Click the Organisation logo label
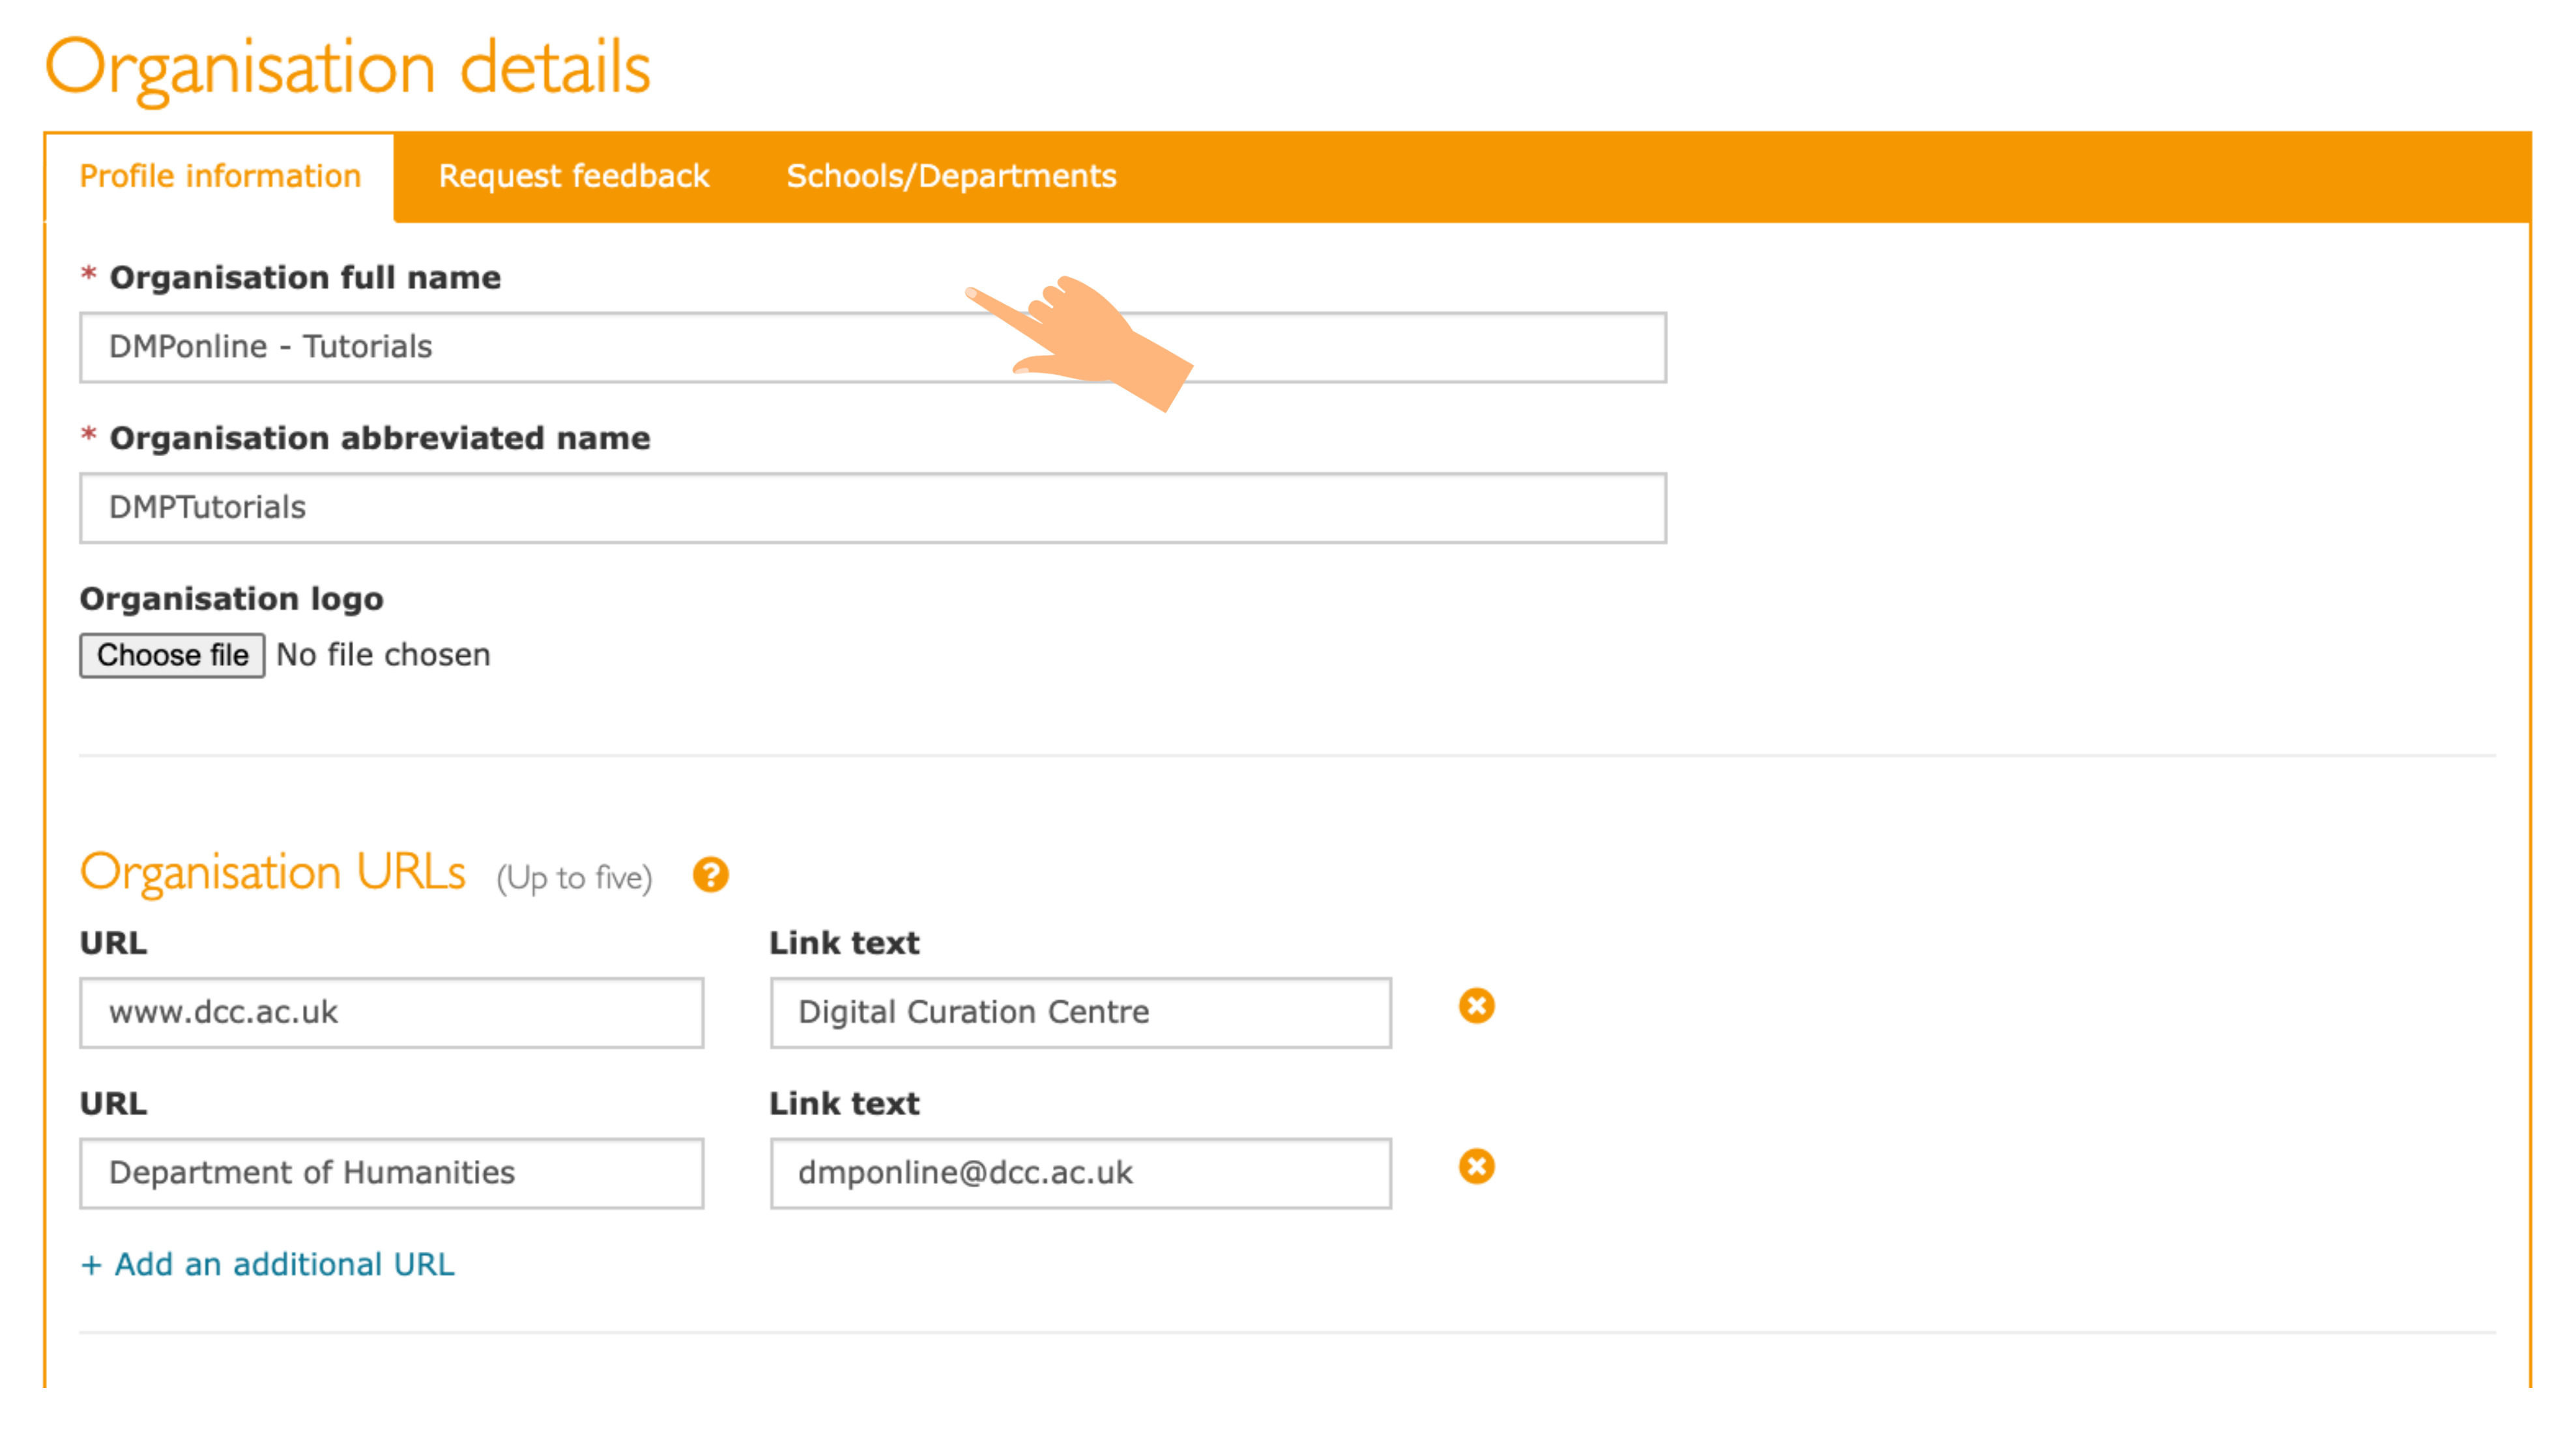2576x1446 pixels. (231, 599)
